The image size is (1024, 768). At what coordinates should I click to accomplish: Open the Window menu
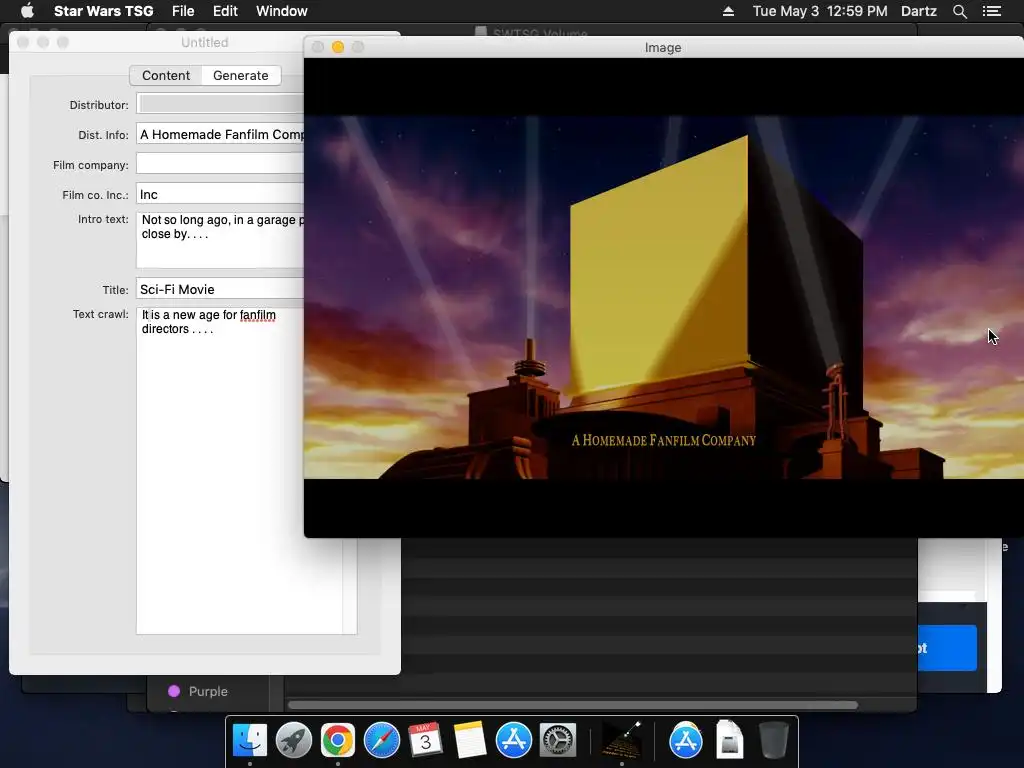point(281,11)
